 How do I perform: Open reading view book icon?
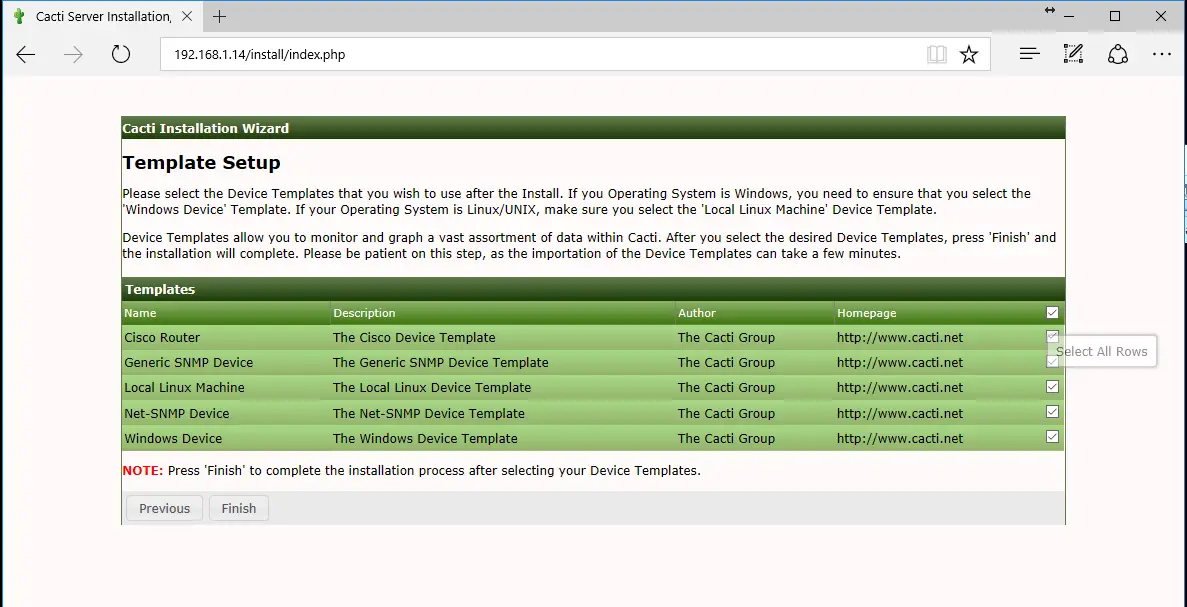click(x=936, y=54)
